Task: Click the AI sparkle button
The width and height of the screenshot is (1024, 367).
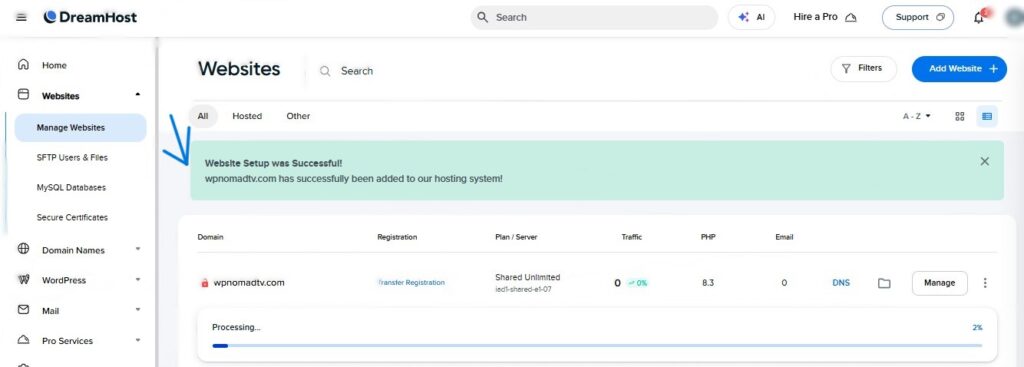Action: [x=752, y=18]
